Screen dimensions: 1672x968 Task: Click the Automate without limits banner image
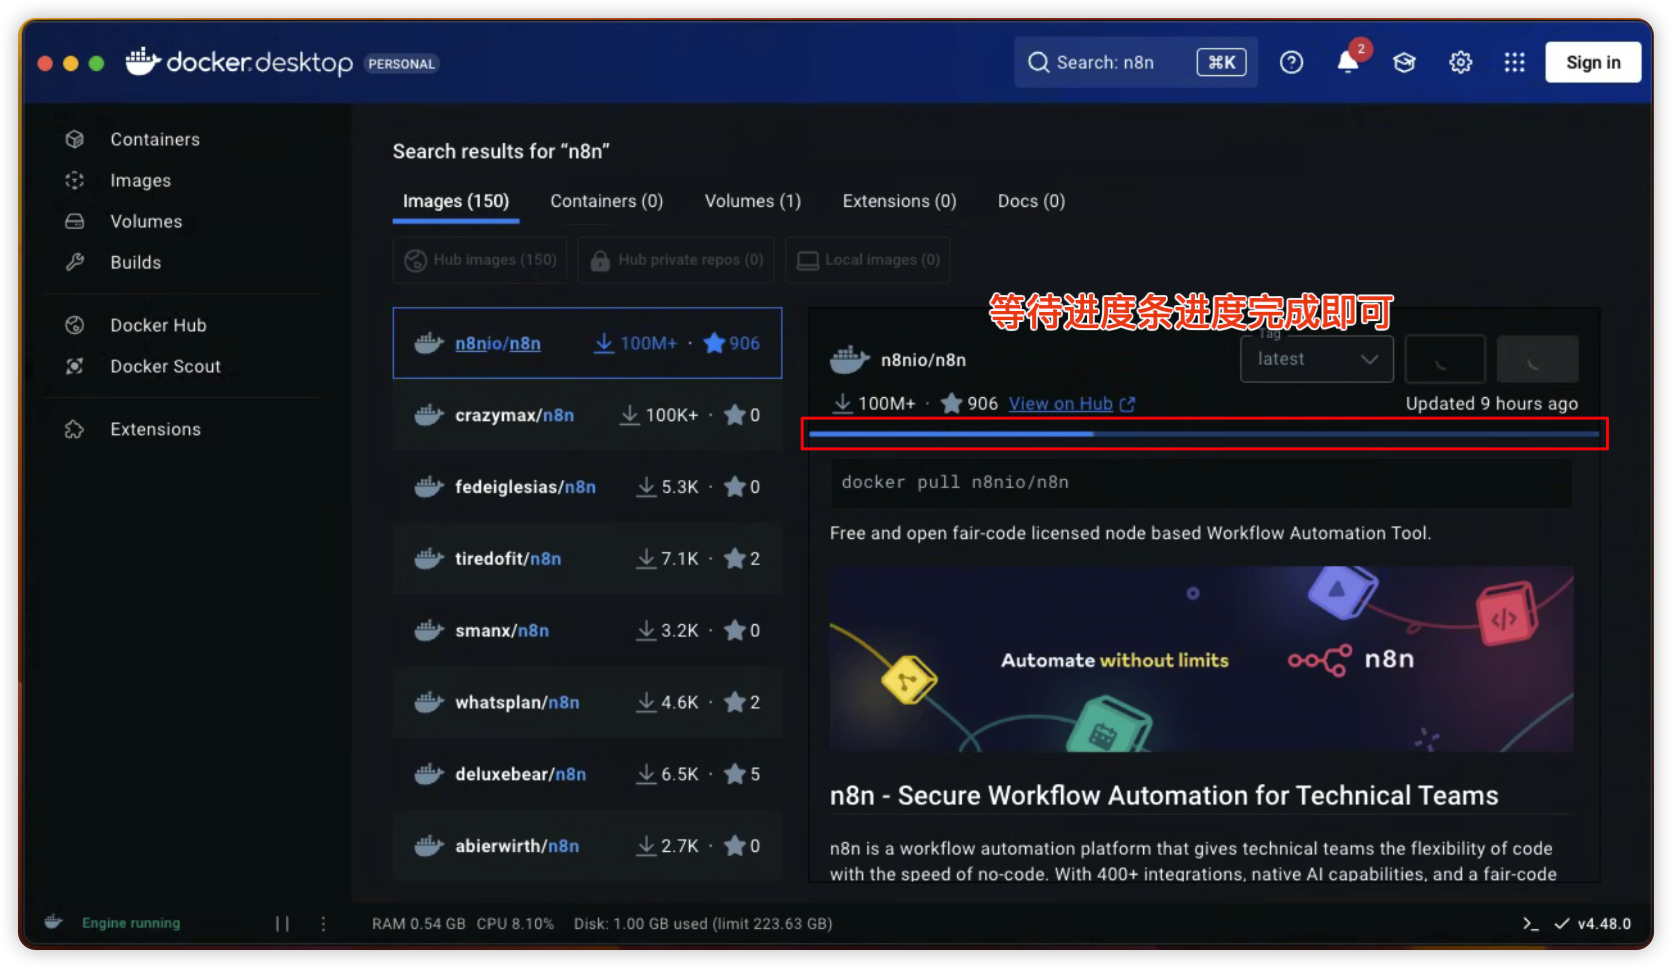click(x=1201, y=659)
